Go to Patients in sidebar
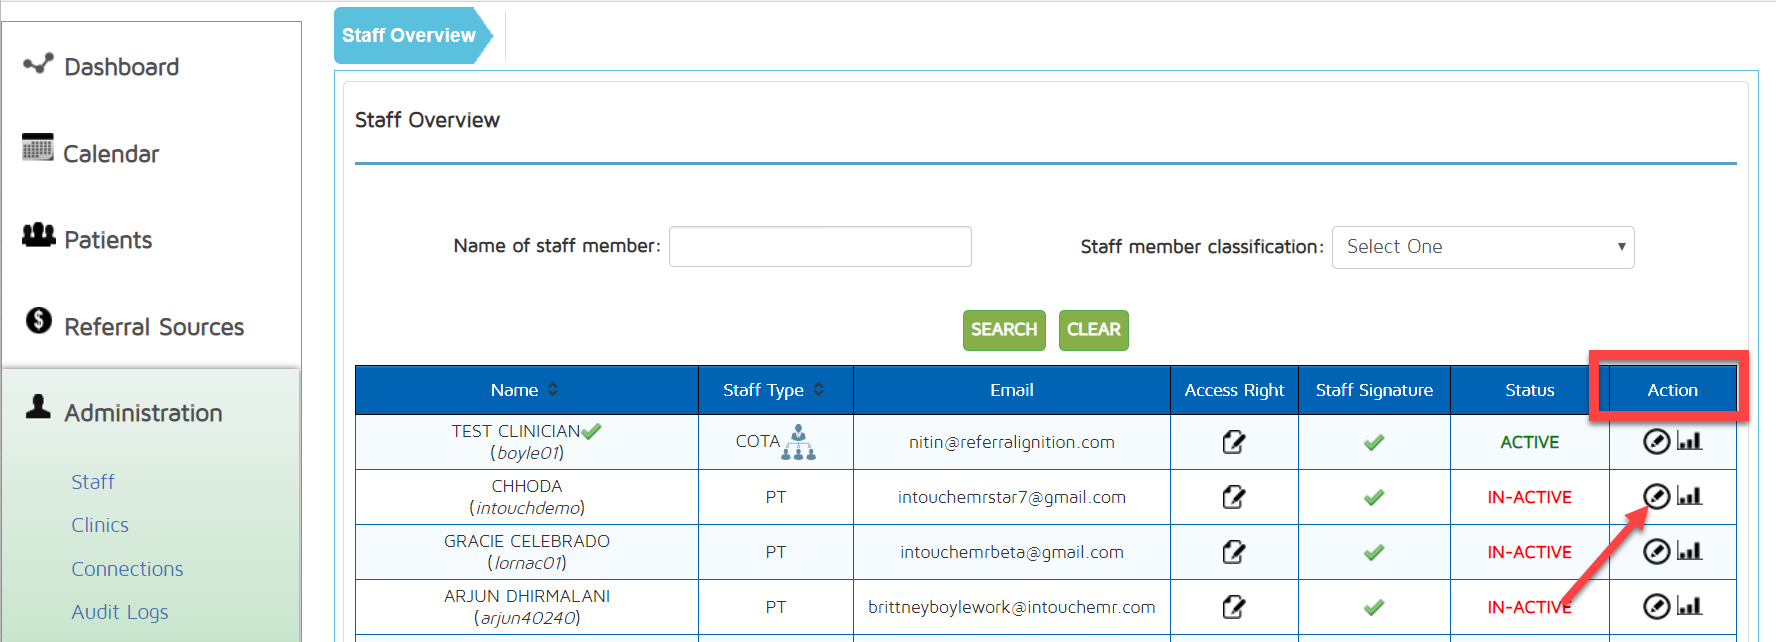The image size is (1776, 642). 108,240
